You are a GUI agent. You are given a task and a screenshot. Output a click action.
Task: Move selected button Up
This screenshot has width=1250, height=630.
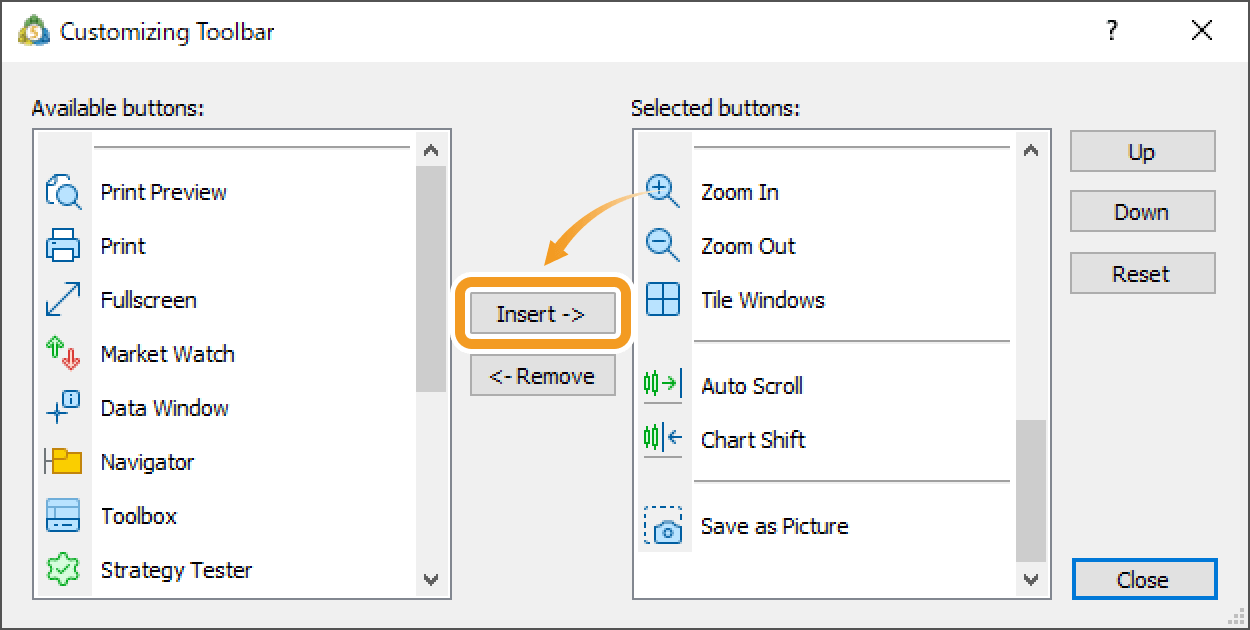click(1142, 152)
